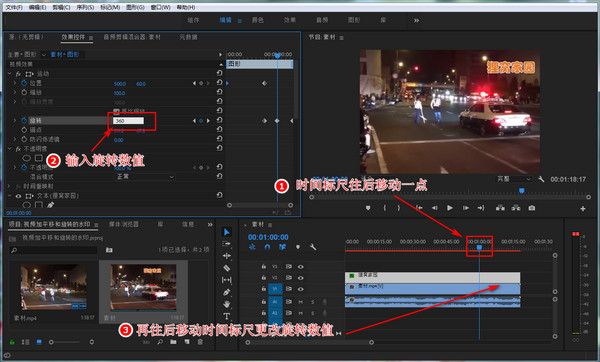Expand Time Remapping effect
The image size is (600, 362).
[9, 186]
